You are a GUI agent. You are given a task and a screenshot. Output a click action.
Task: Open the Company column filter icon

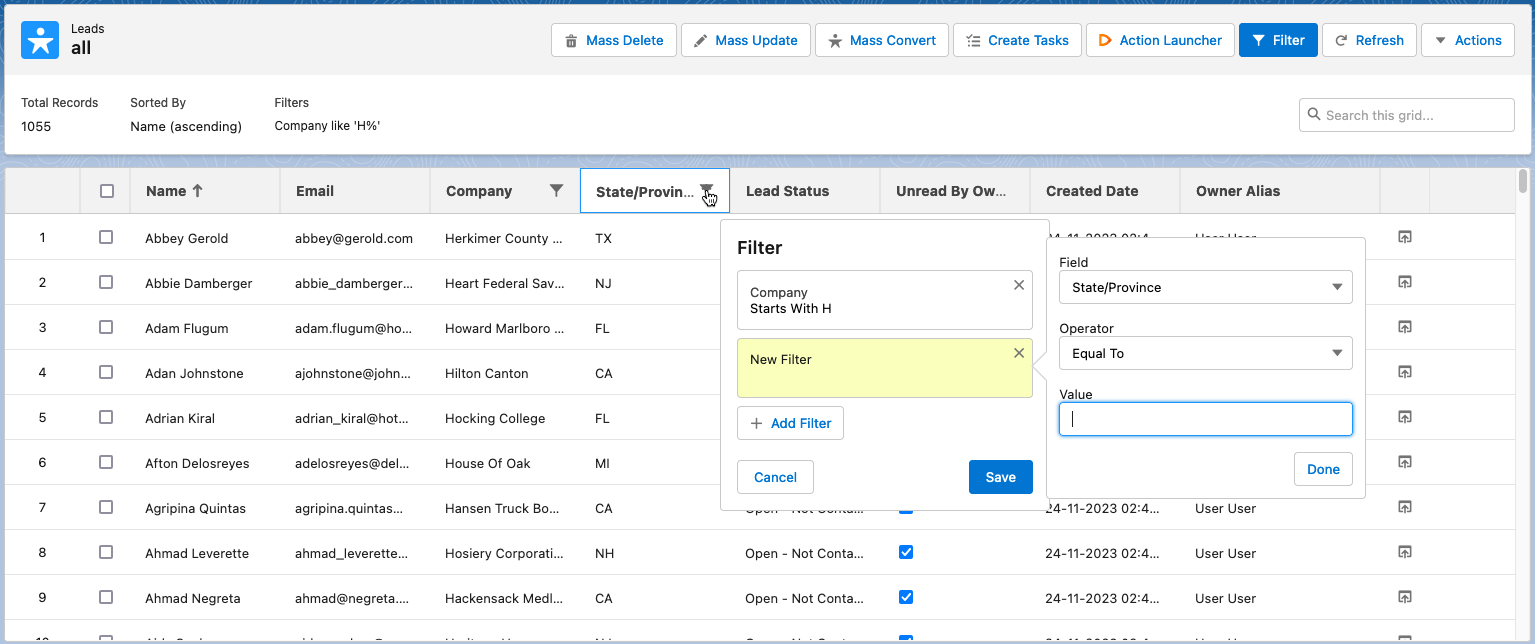tap(557, 190)
